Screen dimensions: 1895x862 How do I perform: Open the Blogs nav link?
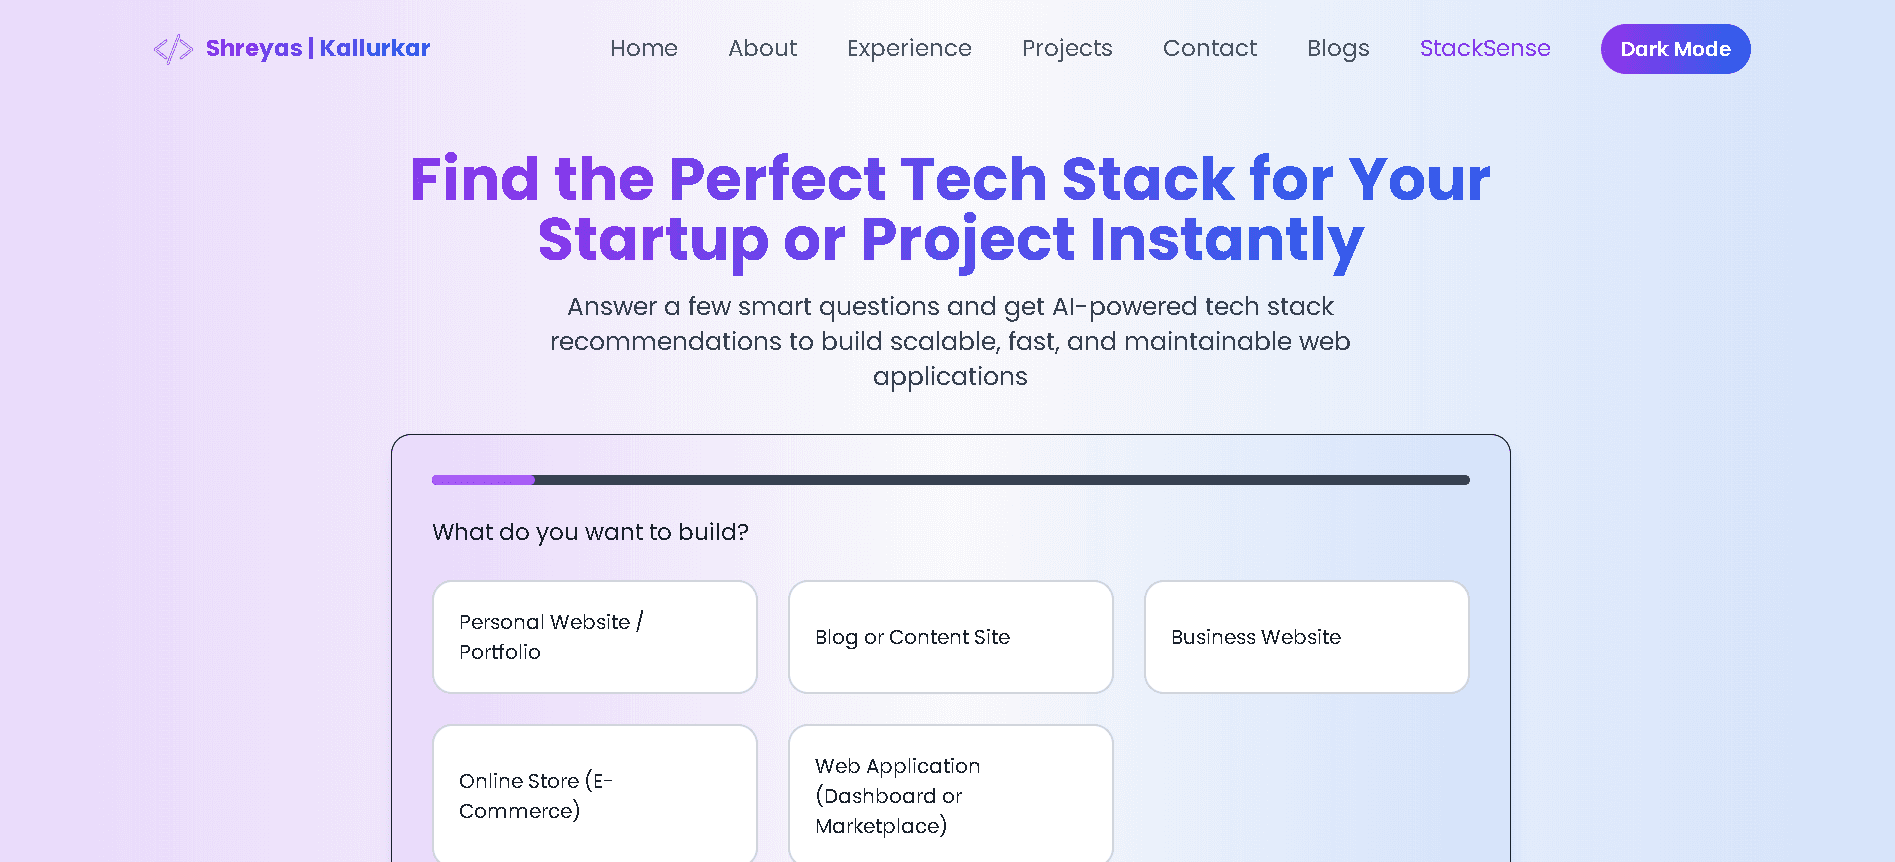[x=1338, y=48]
